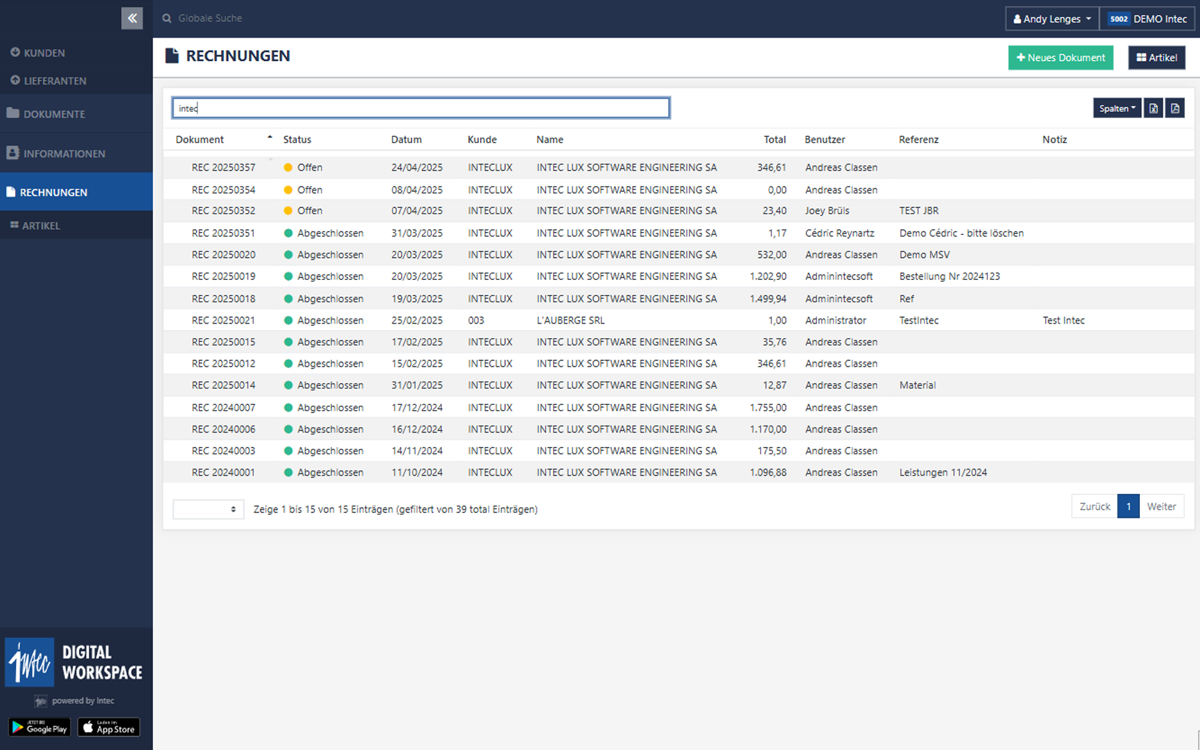Sort by the Total column header
The height and width of the screenshot is (750, 1200).
(775, 140)
